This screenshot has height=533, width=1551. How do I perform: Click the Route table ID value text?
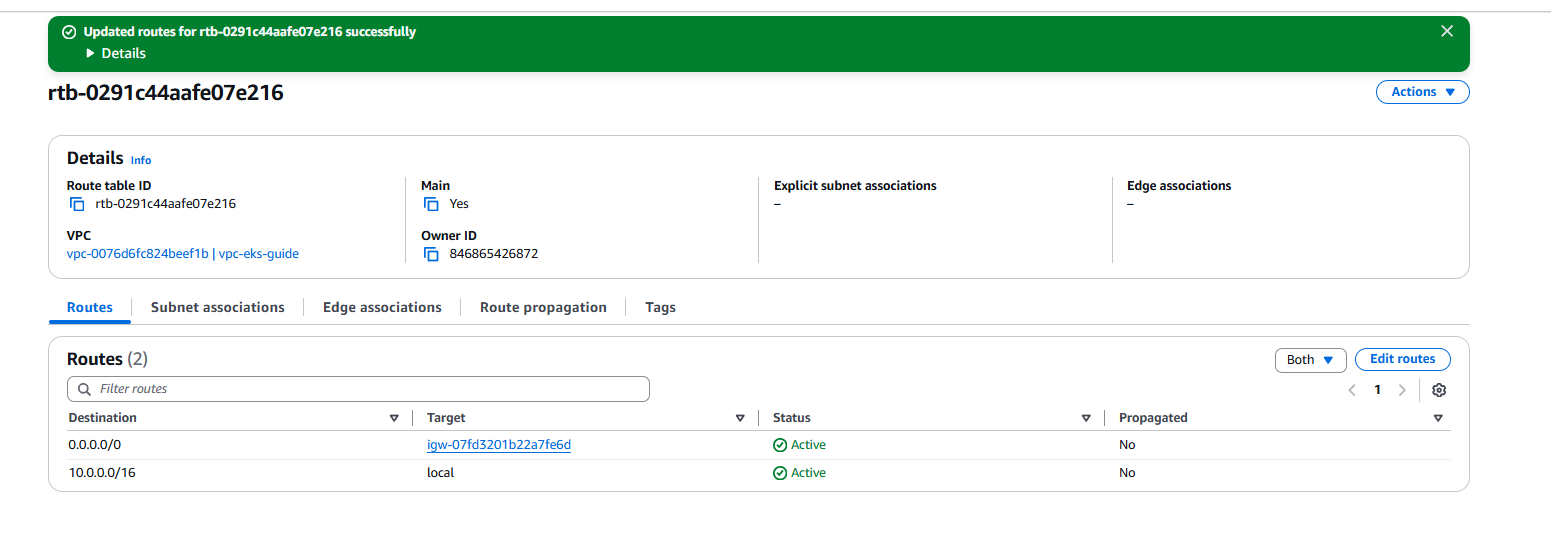click(166, 204)
